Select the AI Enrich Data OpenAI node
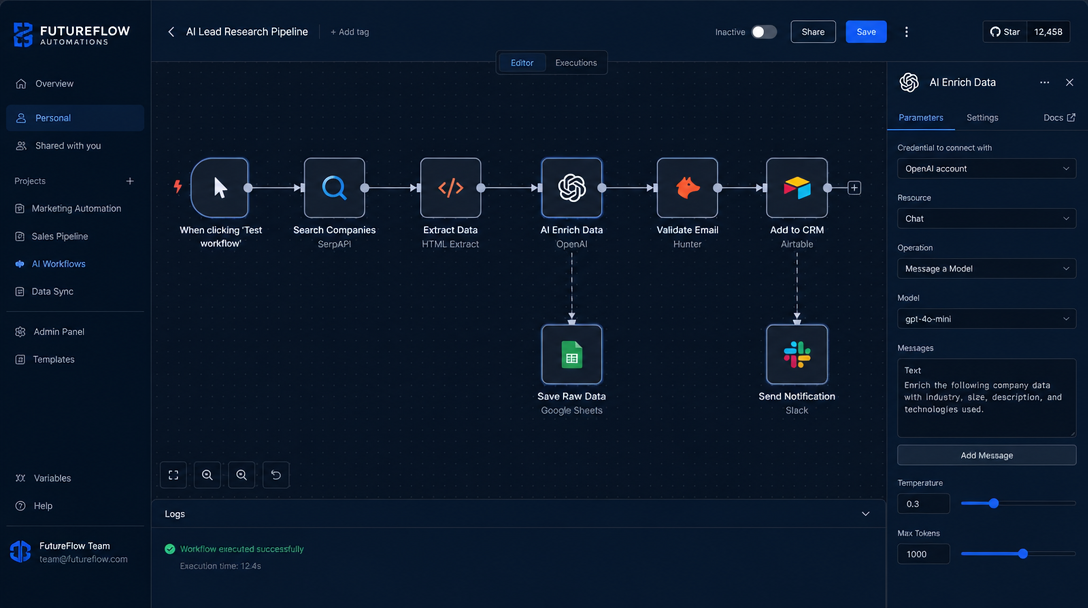 572,187
